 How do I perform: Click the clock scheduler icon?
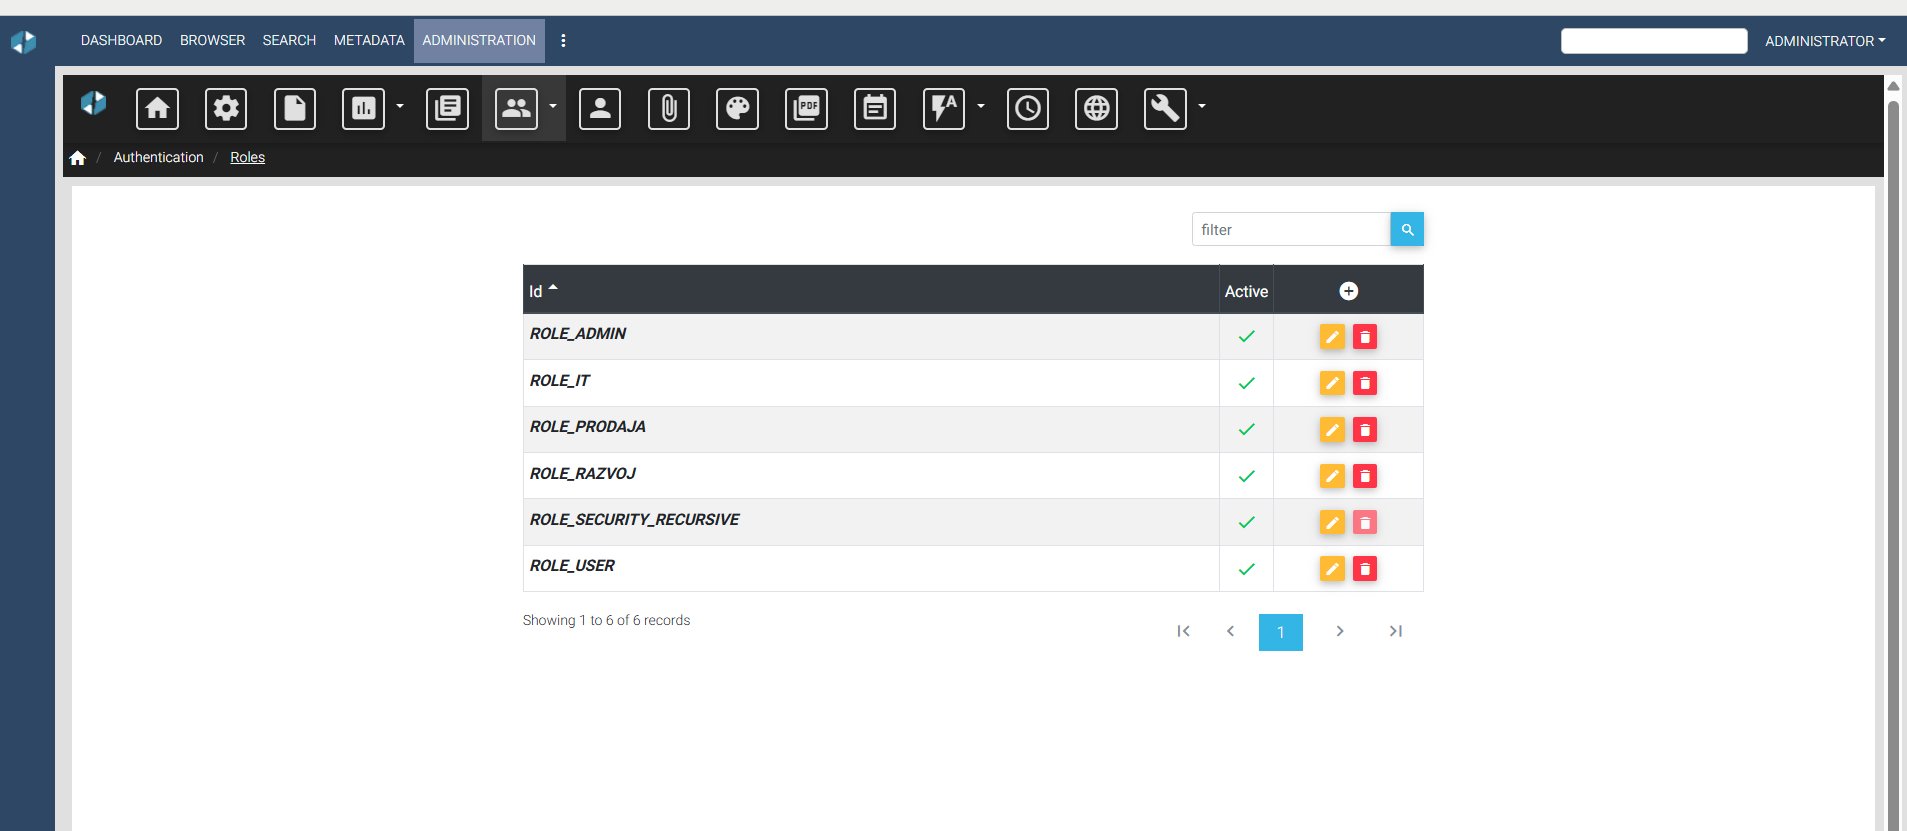(1028, 108)
